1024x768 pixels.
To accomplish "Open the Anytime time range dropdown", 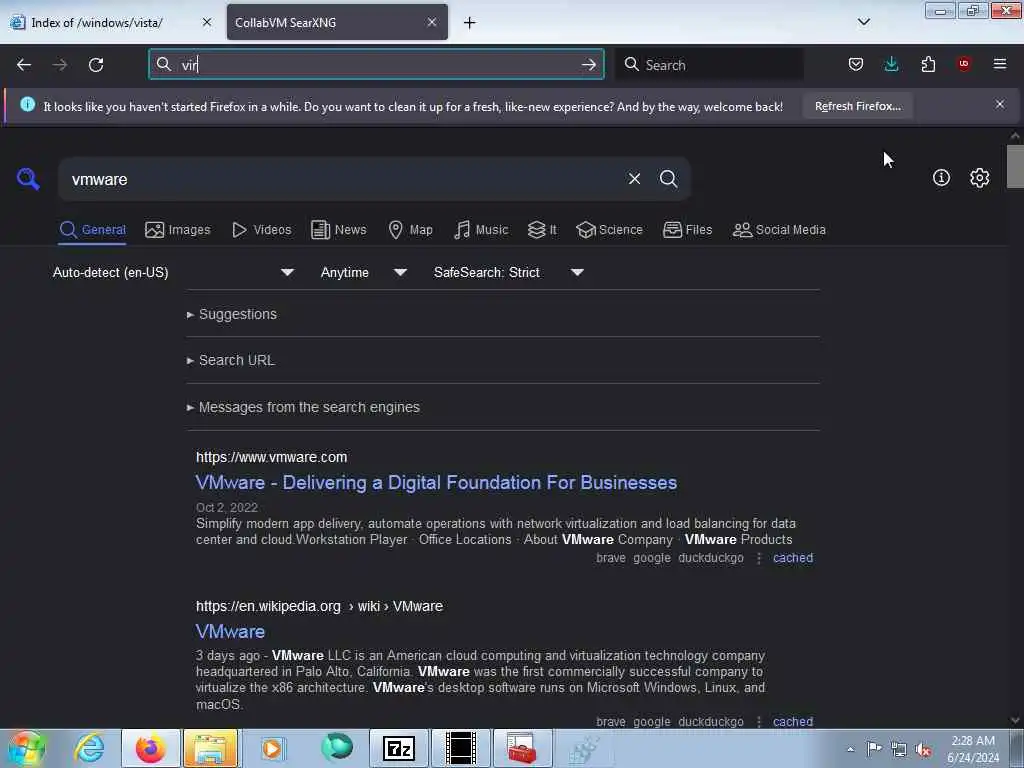I will coord(364,272).
